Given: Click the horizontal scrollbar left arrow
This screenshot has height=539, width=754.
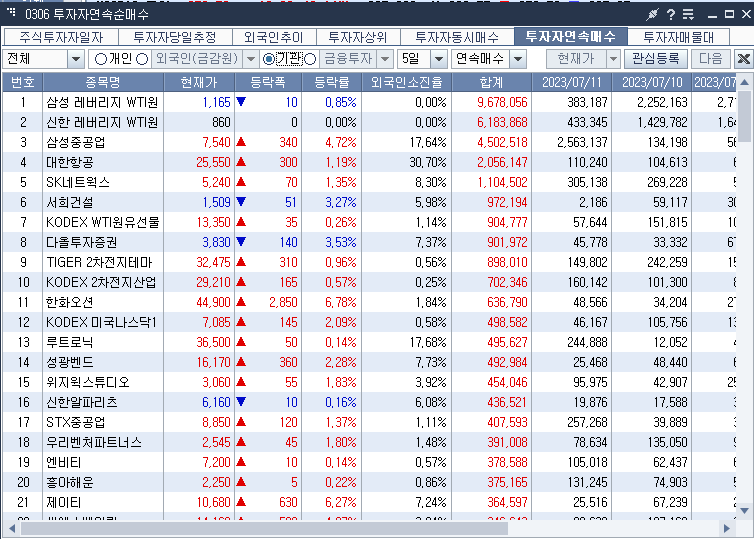Looking at the screenshot, I should point(12,528).
